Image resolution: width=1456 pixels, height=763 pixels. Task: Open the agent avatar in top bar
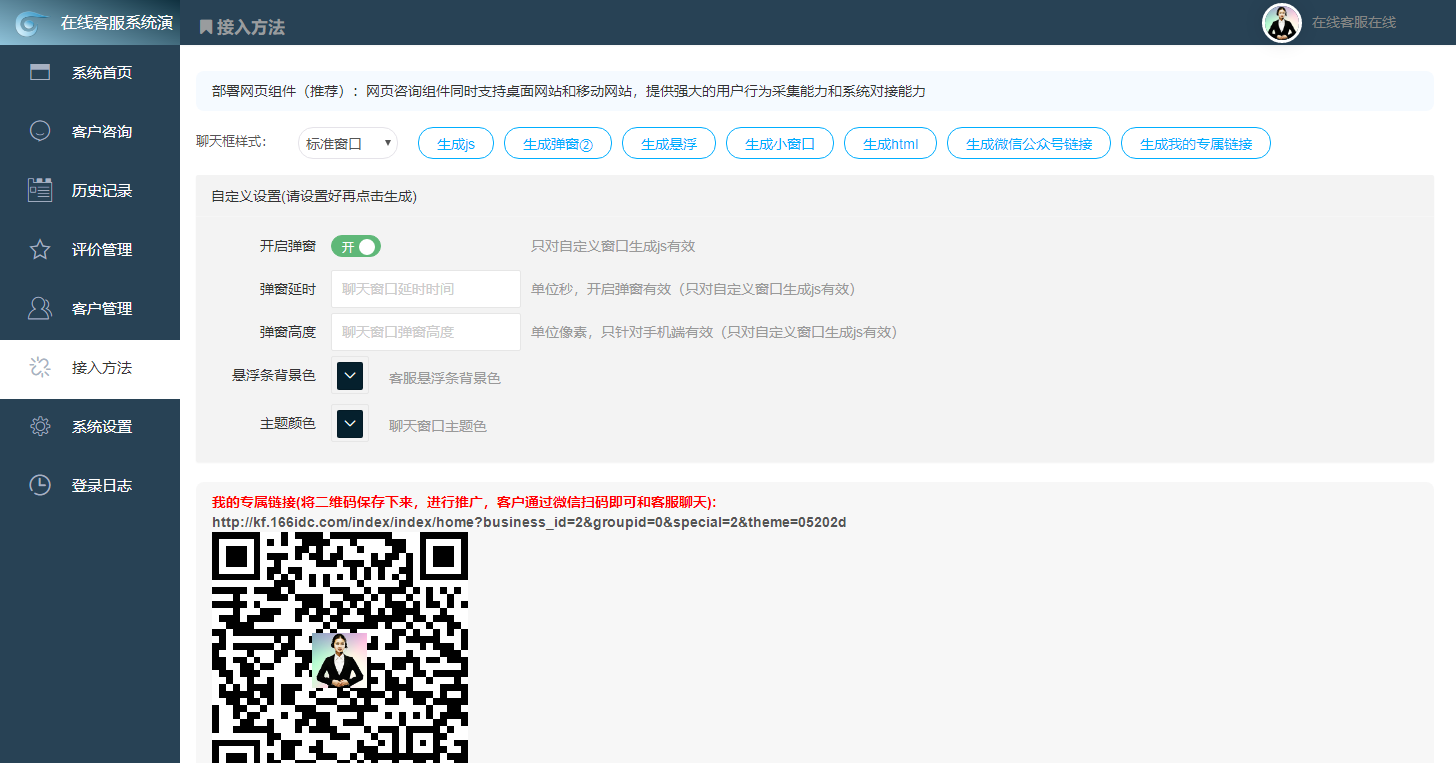1282,23
